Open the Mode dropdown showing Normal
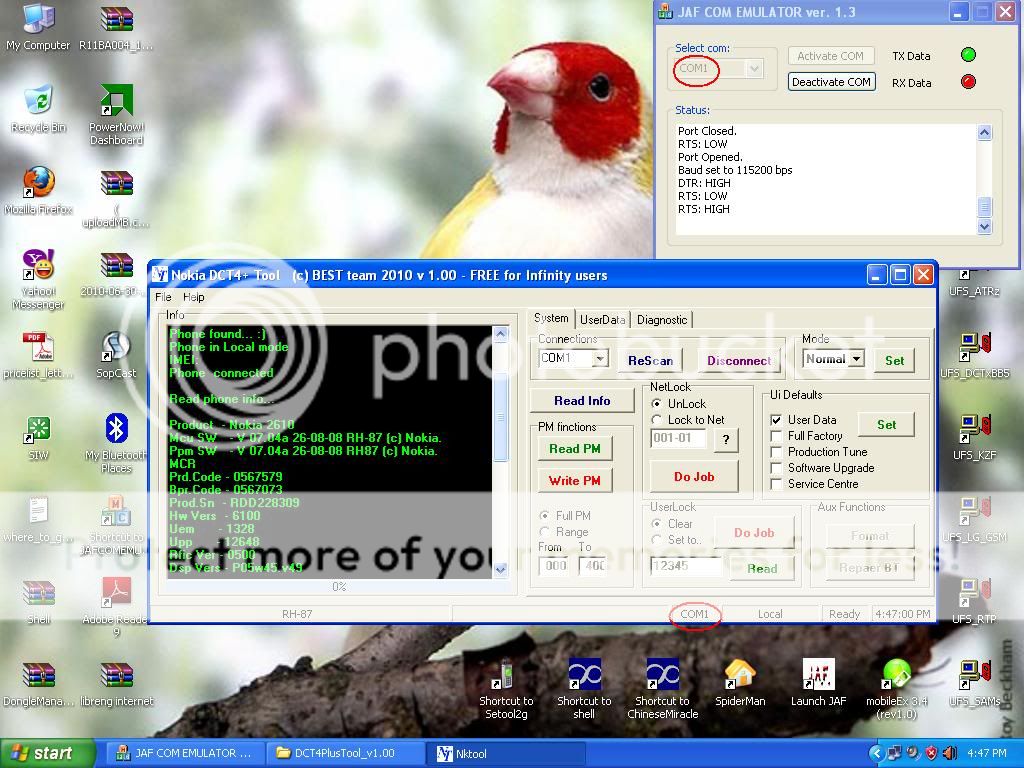This screenshot has height=768, width=1024. (x=856, y=359)
